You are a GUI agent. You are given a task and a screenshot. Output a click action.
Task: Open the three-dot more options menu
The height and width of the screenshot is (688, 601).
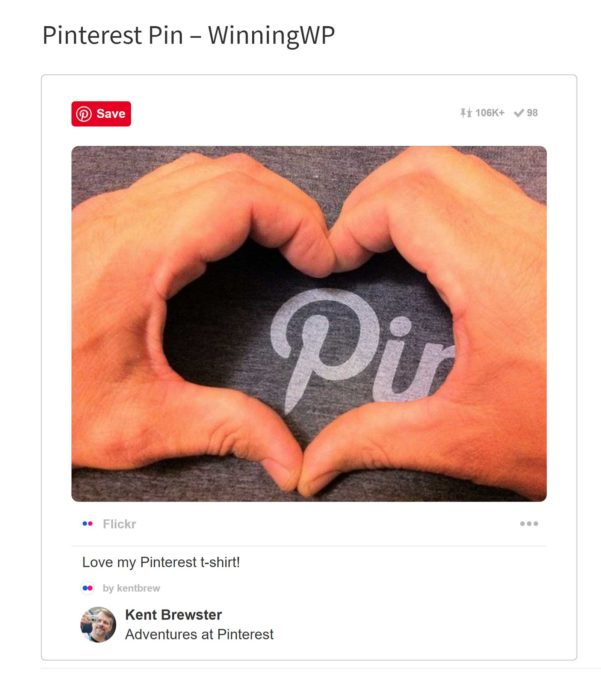529,523
